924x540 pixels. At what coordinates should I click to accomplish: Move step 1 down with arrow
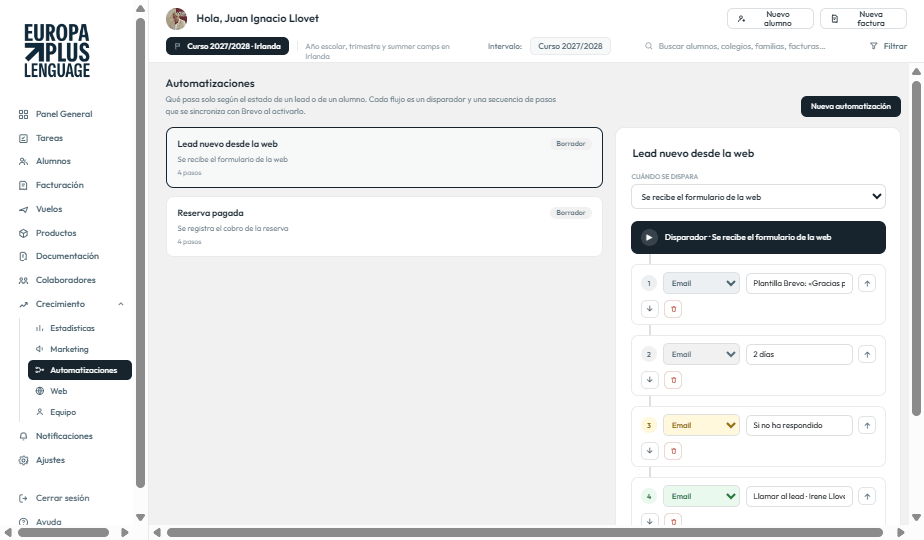tap(649, 309)
